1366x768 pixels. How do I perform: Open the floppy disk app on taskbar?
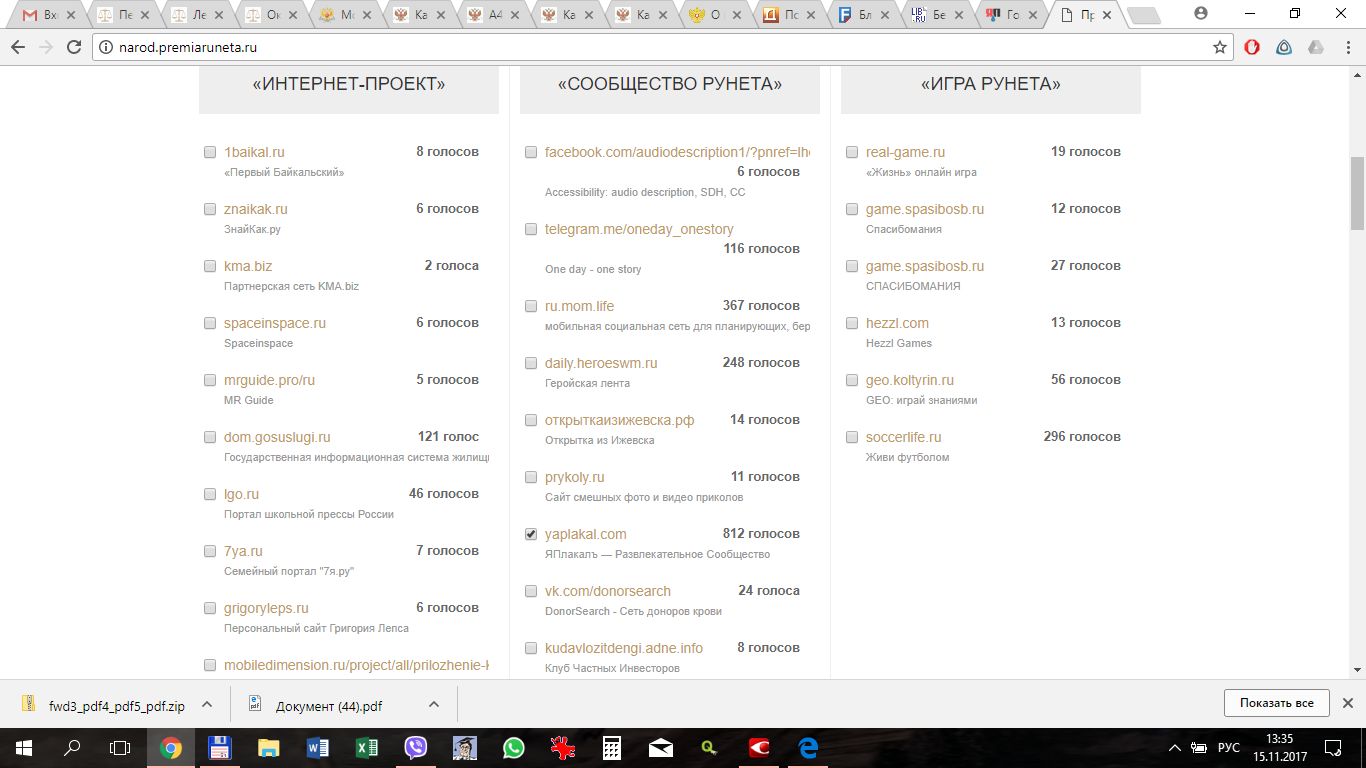pos(220,748)
